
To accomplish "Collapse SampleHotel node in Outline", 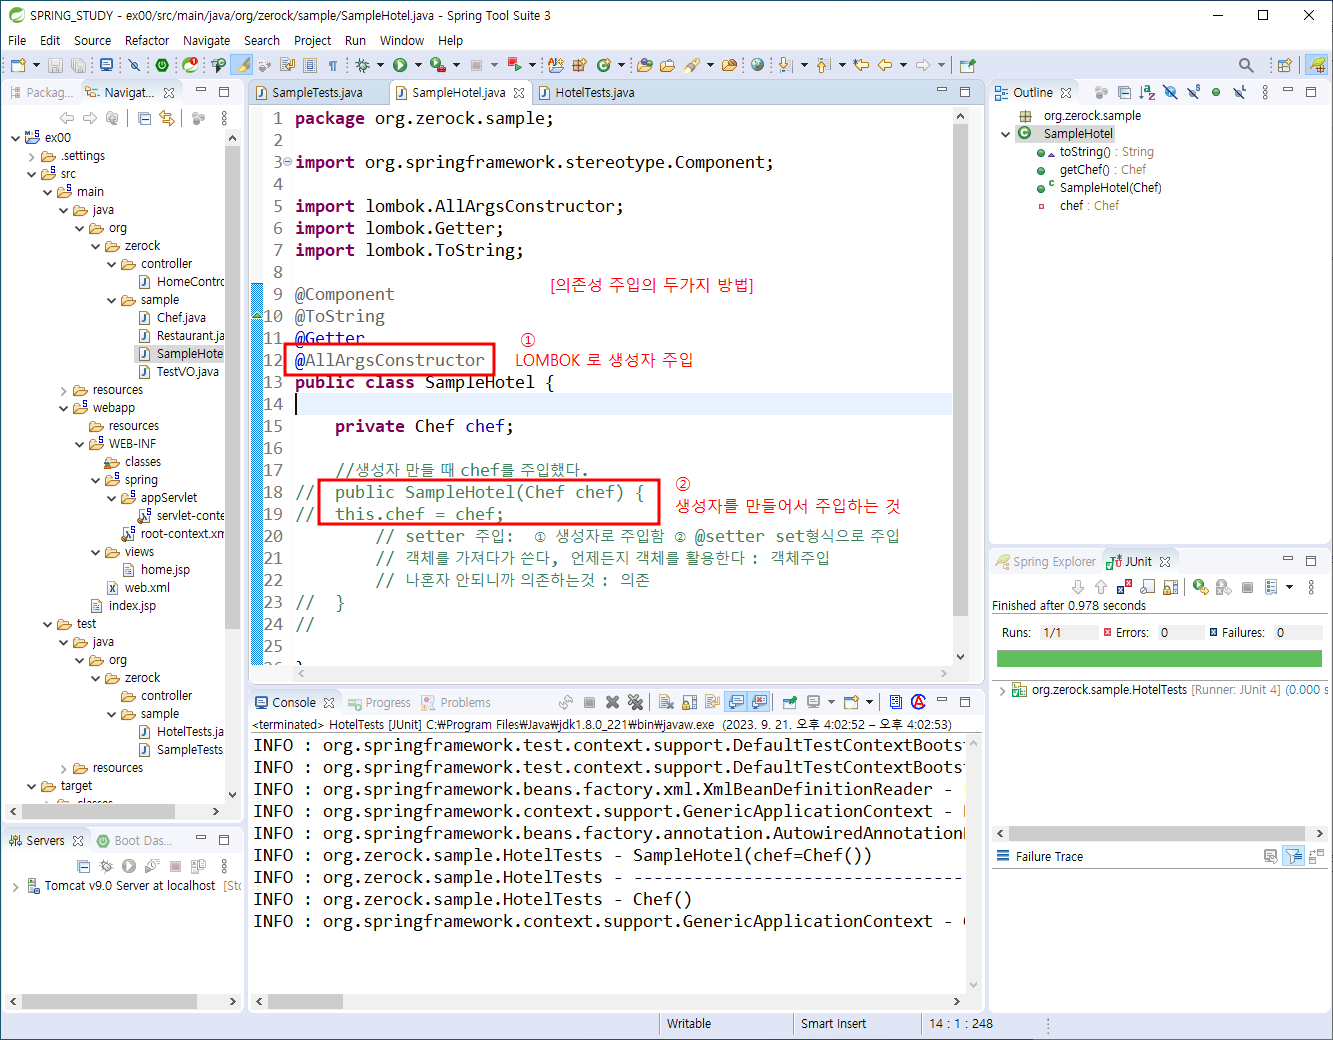I will 1006,134.
